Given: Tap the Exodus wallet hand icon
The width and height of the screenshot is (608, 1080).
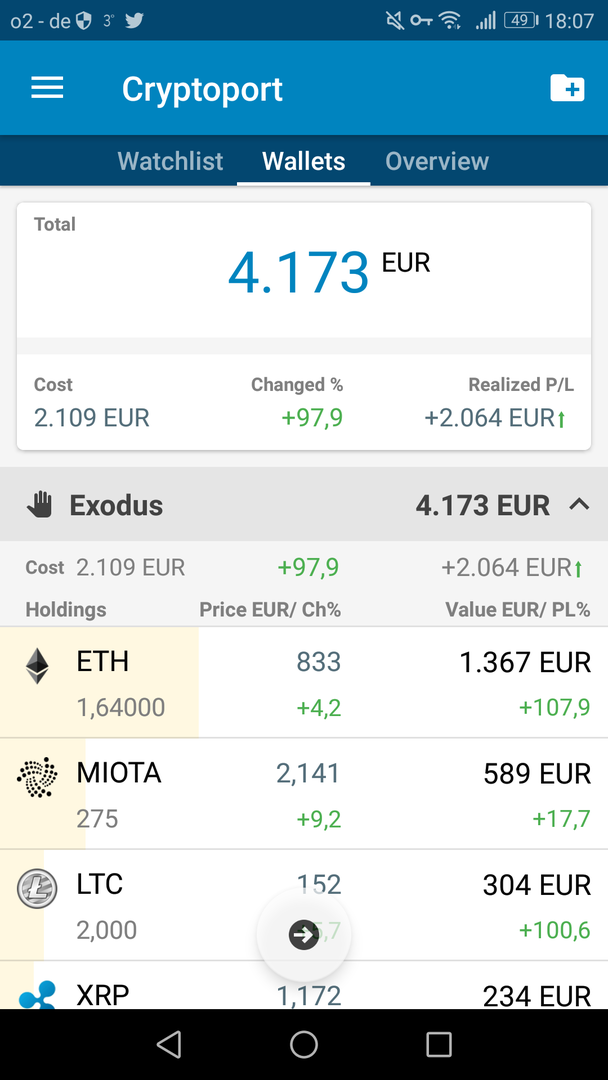Looking at the screenshot, I should click(x=40, y=505).
